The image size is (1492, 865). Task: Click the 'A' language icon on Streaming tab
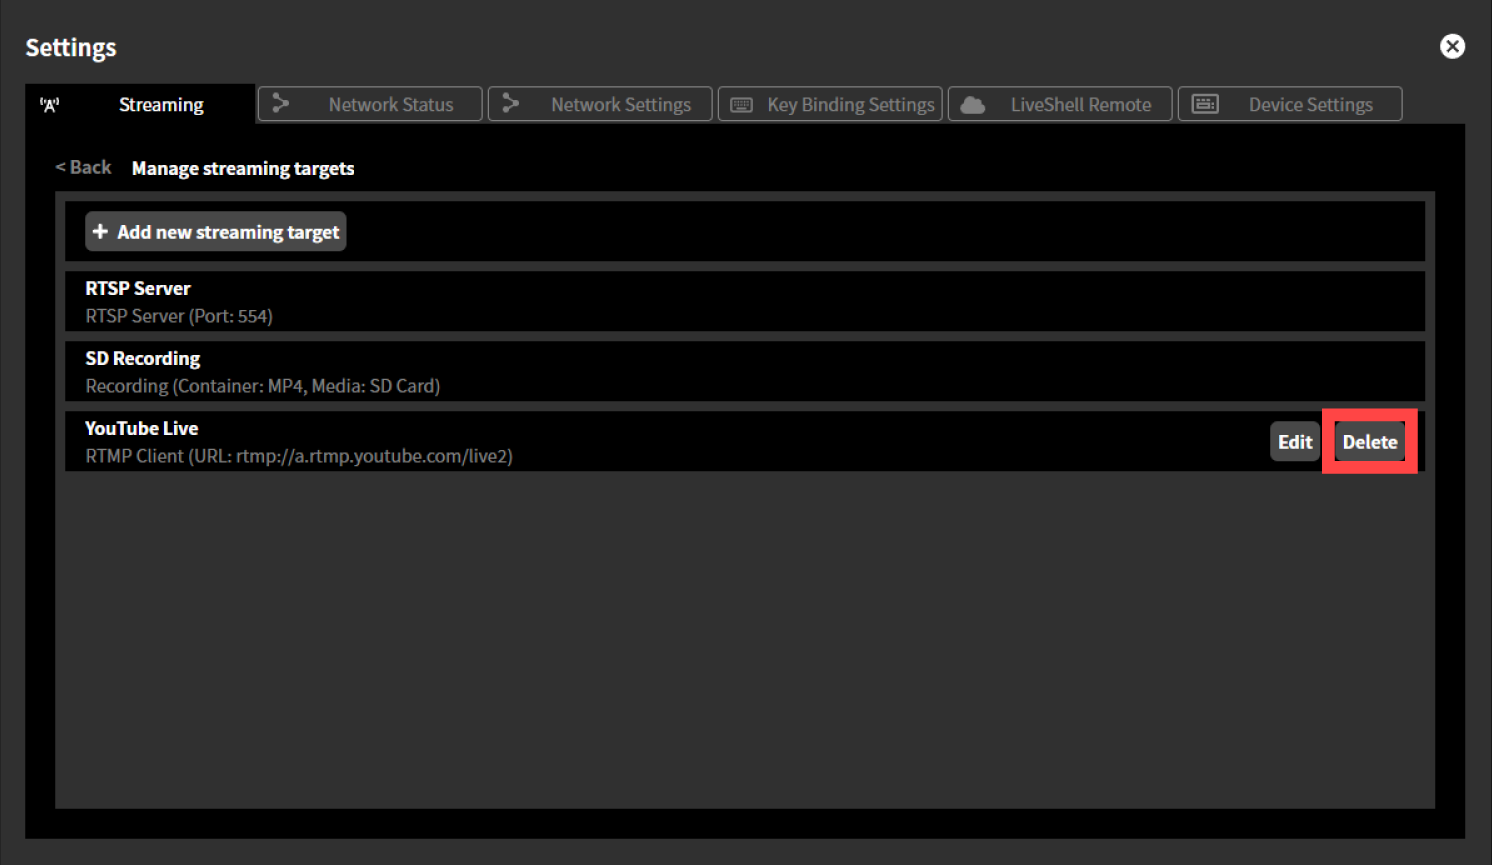click(x=50, y=104)
